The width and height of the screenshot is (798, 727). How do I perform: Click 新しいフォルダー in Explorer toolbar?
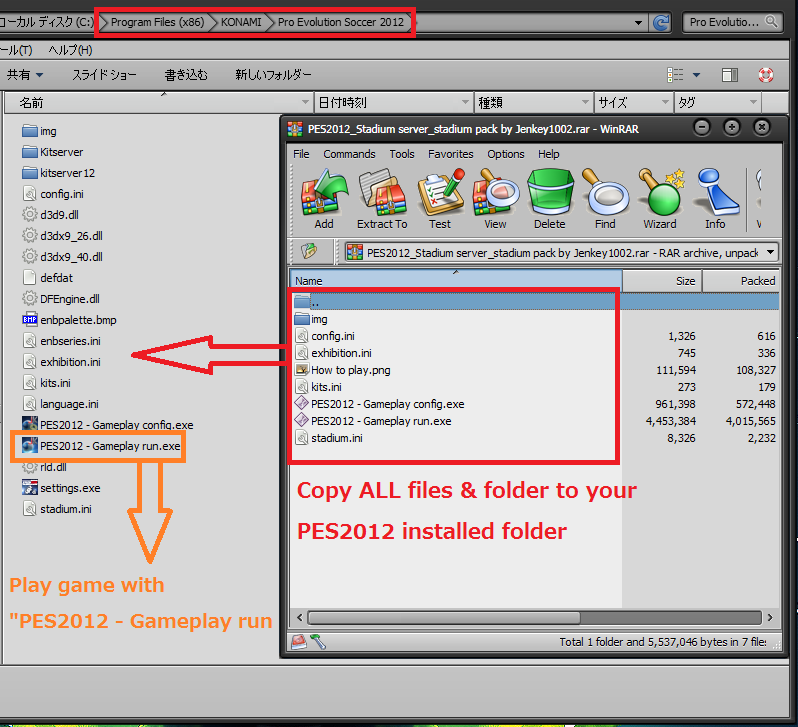coord(273,75)
